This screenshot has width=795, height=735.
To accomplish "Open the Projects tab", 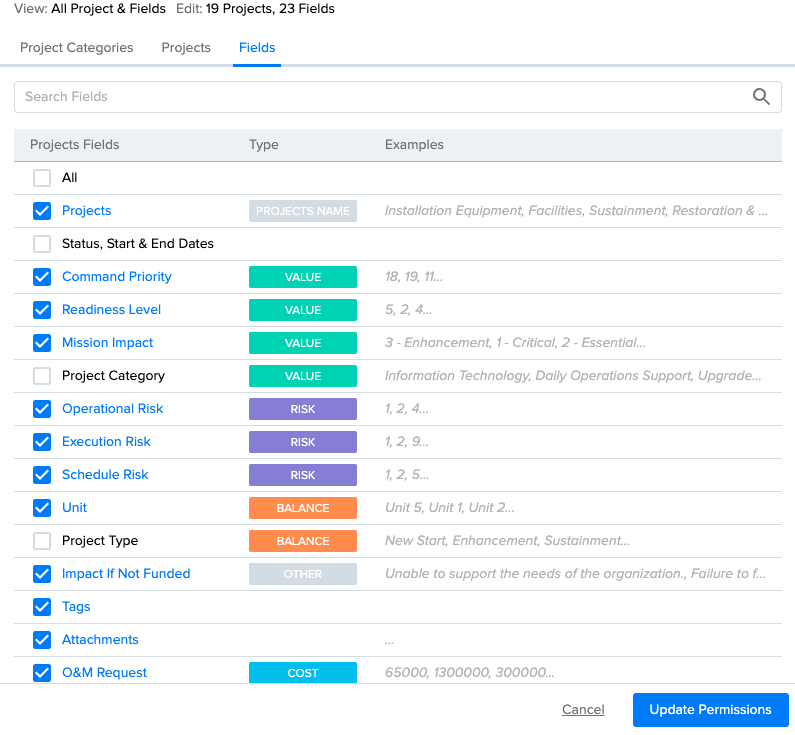I will point(186,48).
